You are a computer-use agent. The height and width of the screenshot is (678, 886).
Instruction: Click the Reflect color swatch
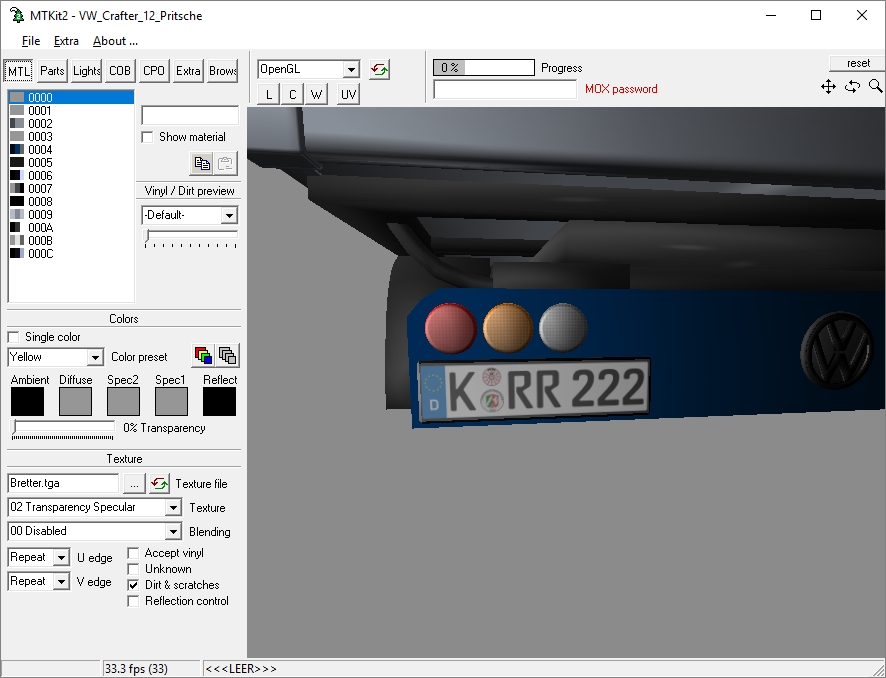[219, 401]
